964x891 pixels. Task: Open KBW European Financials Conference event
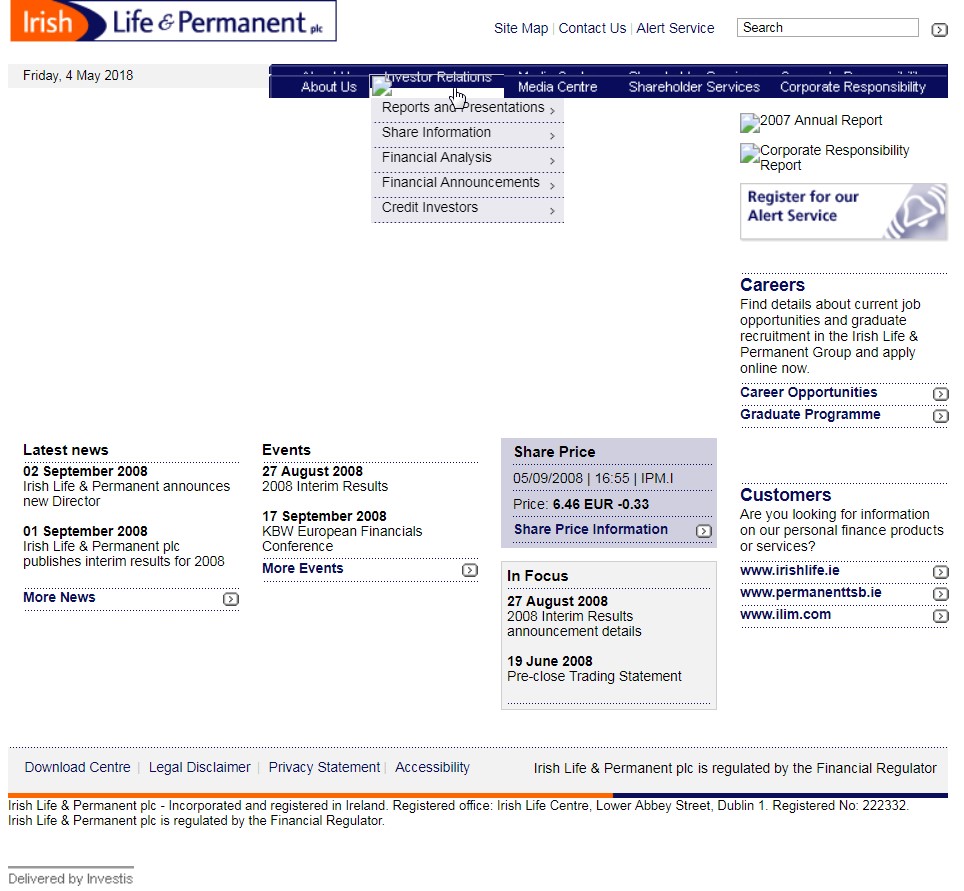342,539
